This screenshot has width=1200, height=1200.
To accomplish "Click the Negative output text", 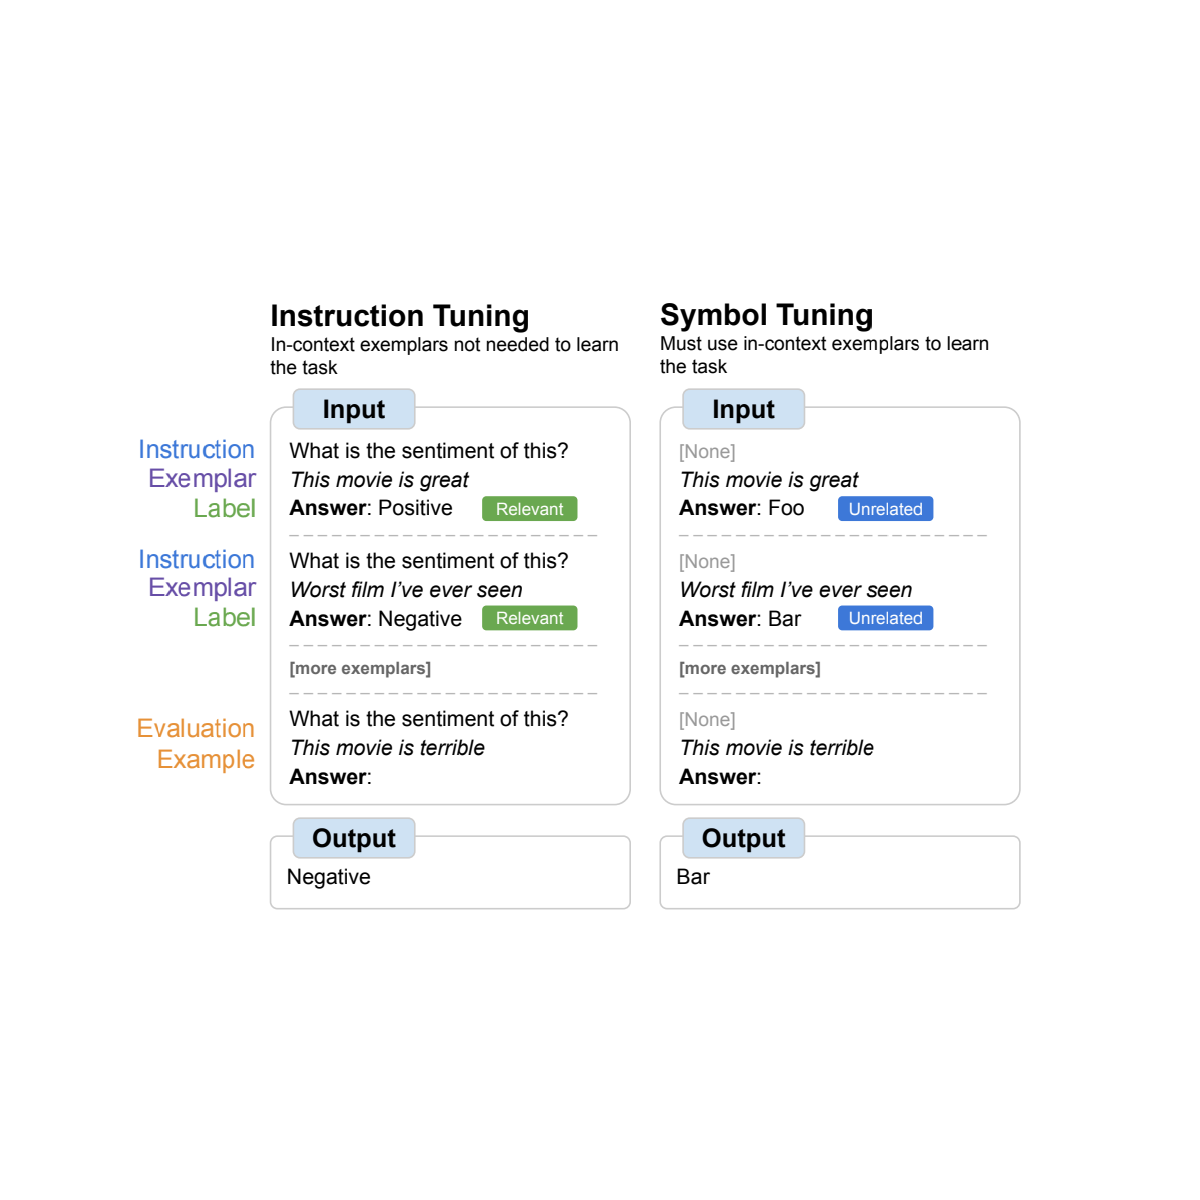I will point(328,877).
